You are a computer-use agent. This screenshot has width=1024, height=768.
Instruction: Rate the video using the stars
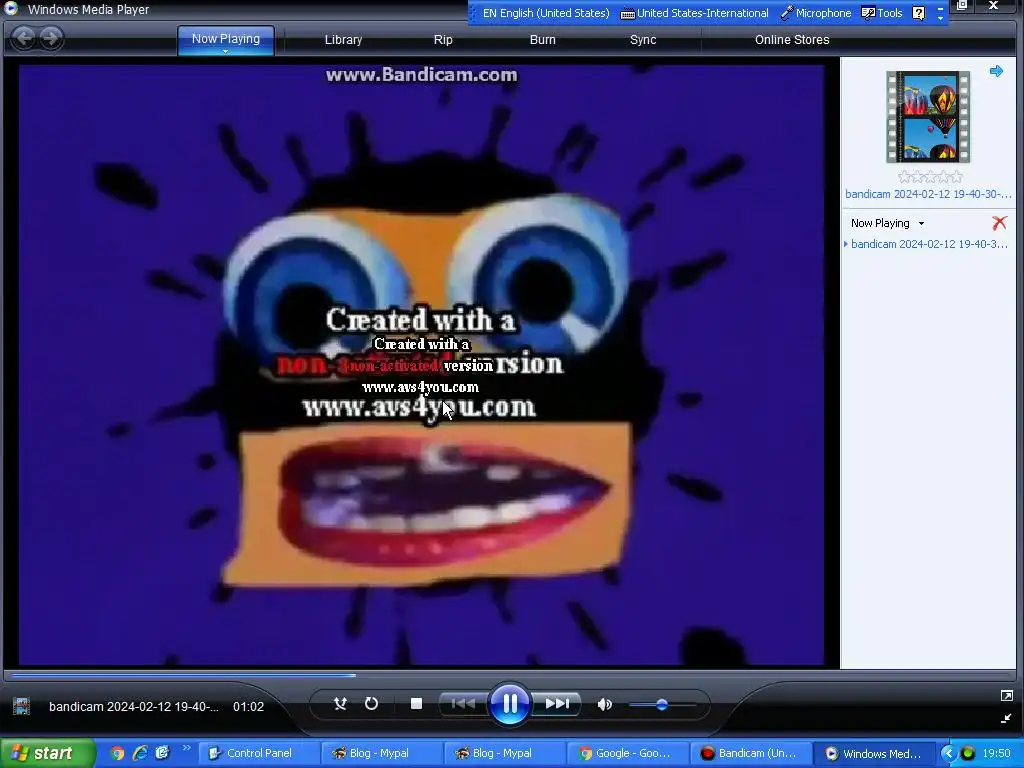click(930, 176)
